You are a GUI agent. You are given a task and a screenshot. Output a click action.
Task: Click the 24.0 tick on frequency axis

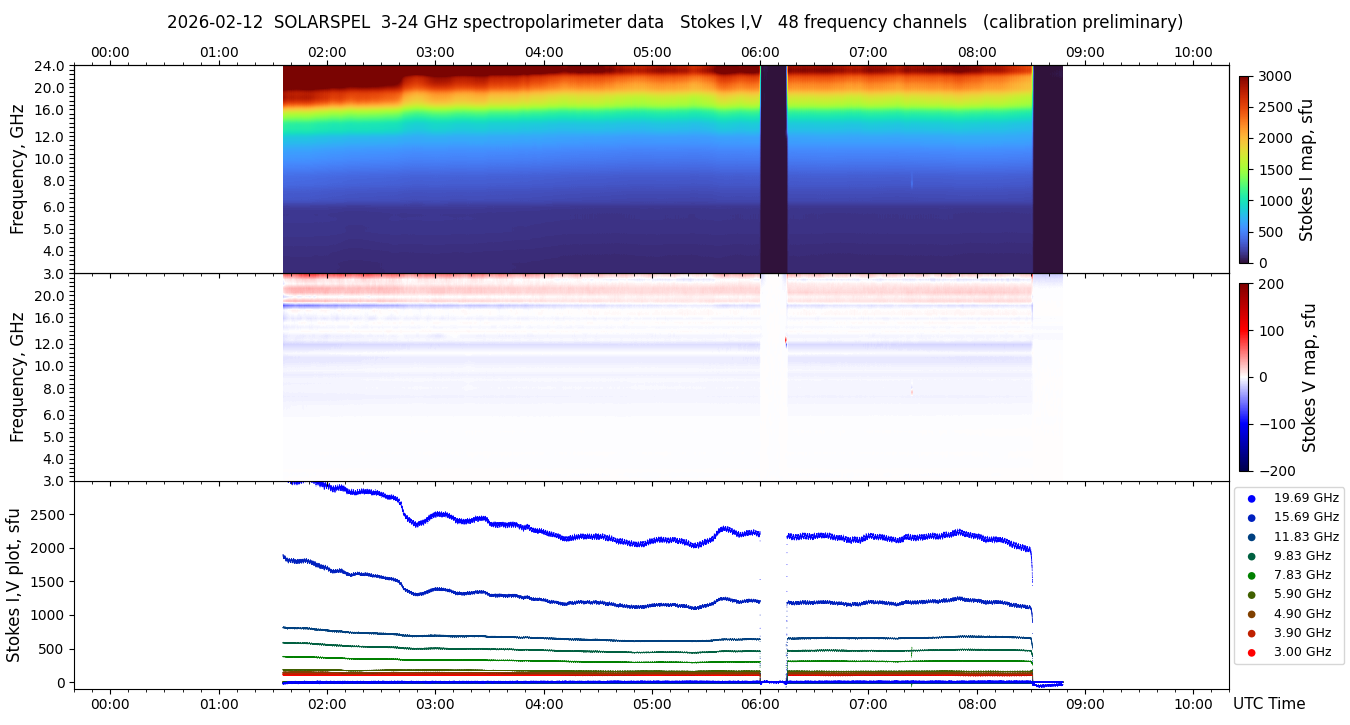(x=50, y=66)
